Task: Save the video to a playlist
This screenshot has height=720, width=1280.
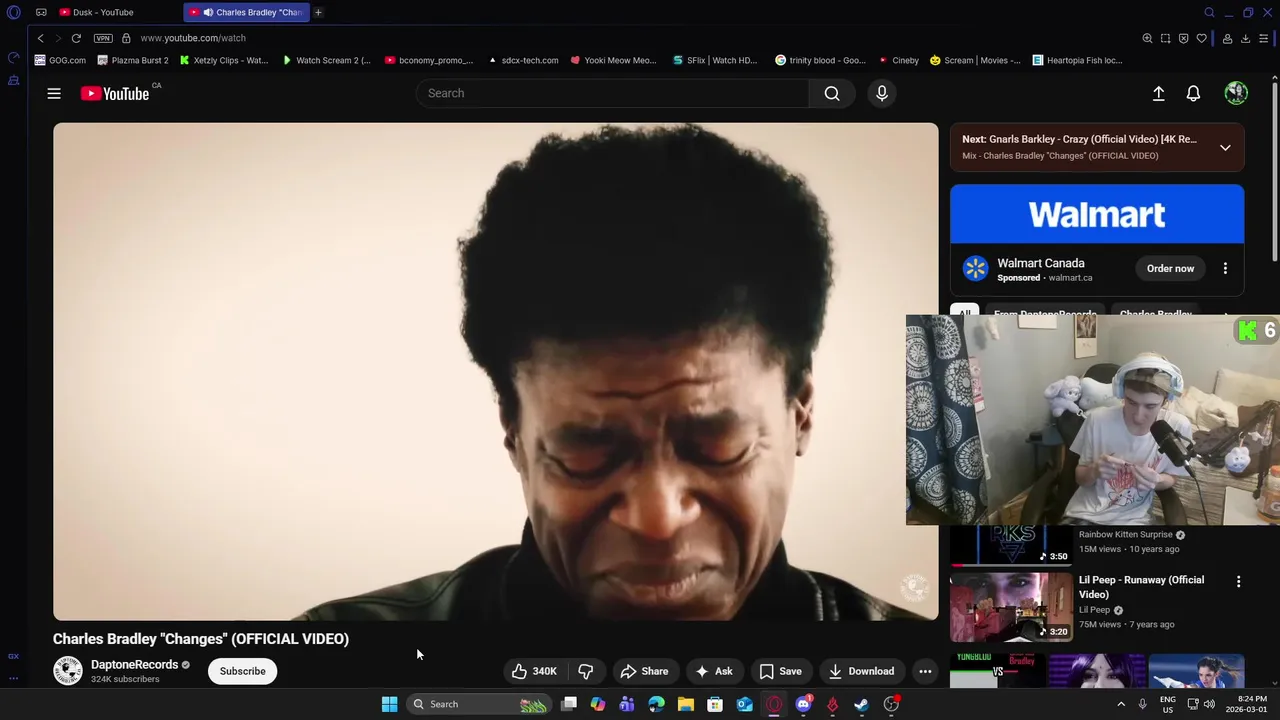Action: pos(780,671)
